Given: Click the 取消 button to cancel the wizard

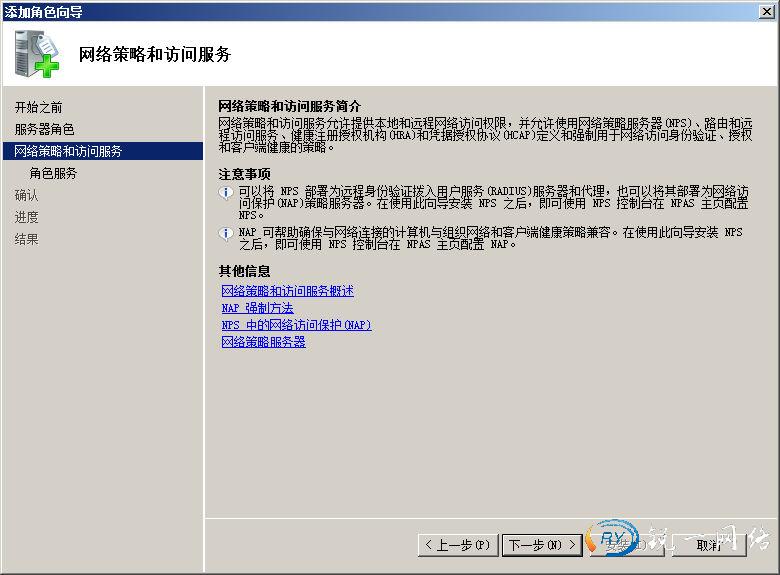Looking at the screenshot, I should click(708, 545).
